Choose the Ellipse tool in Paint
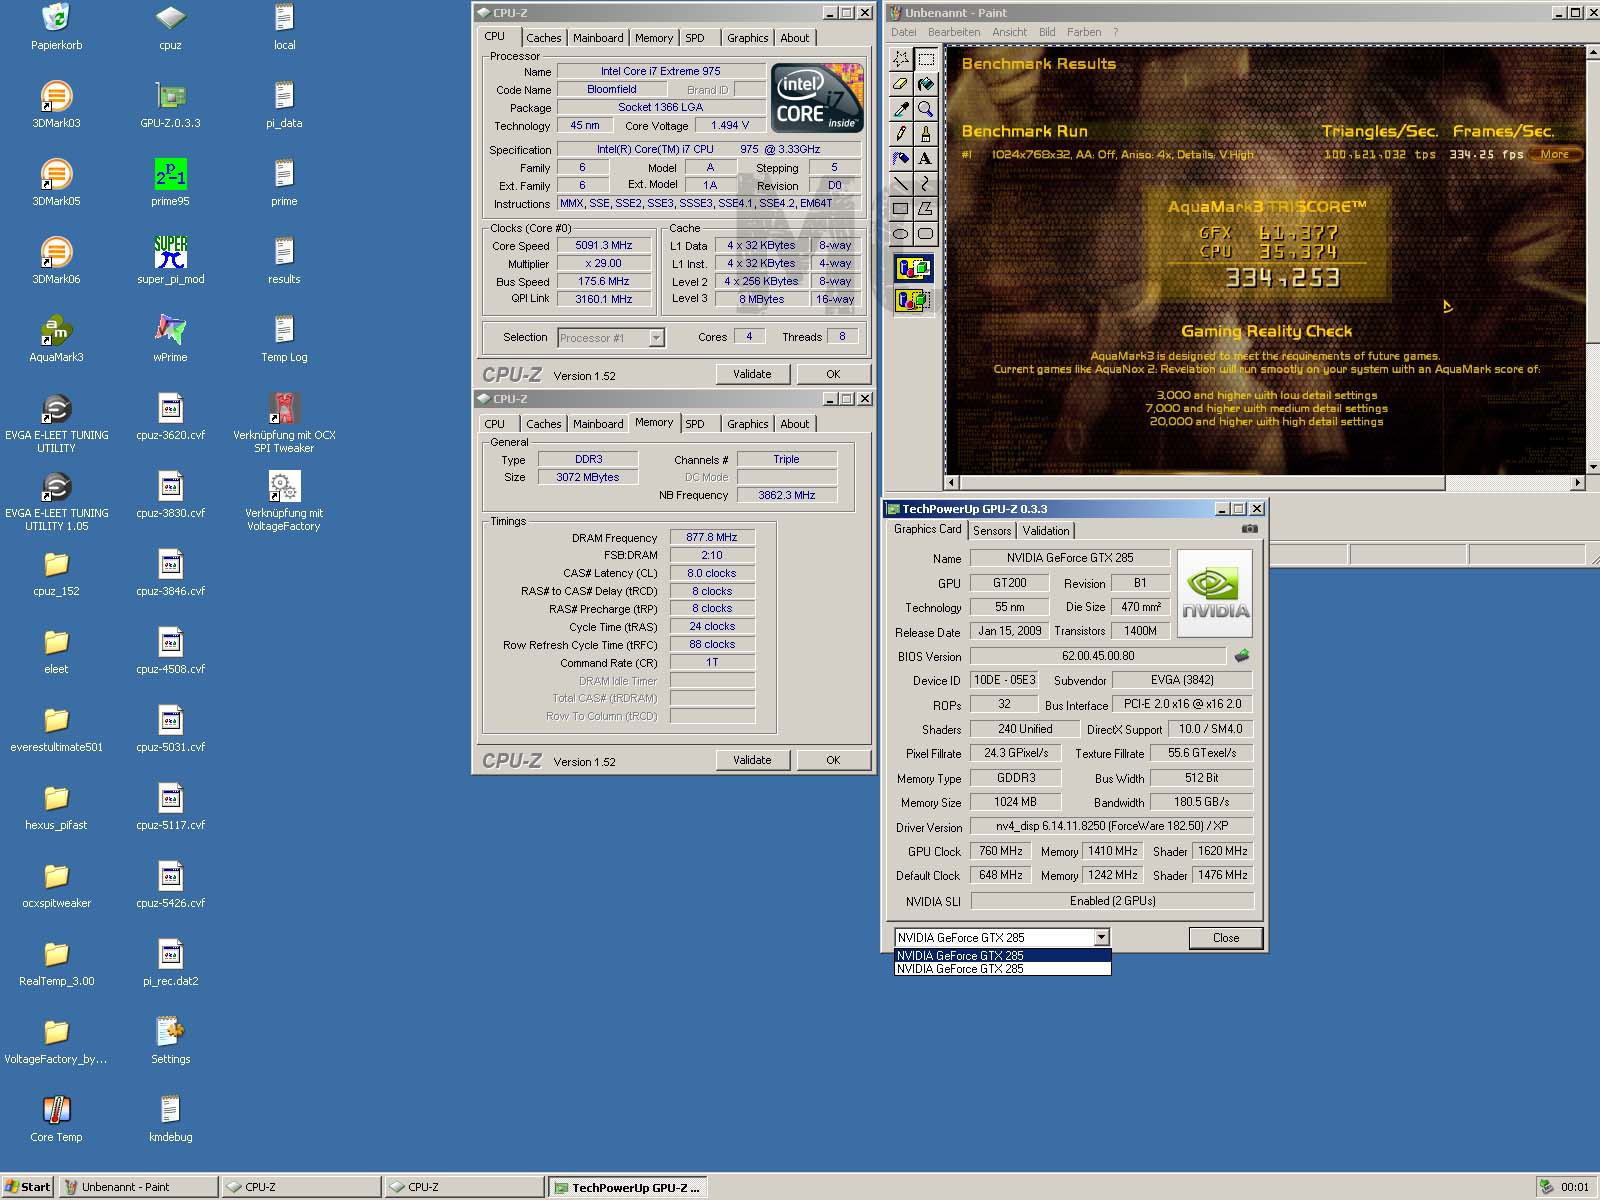This screenshot has height=1200, width=1600. 901,233
